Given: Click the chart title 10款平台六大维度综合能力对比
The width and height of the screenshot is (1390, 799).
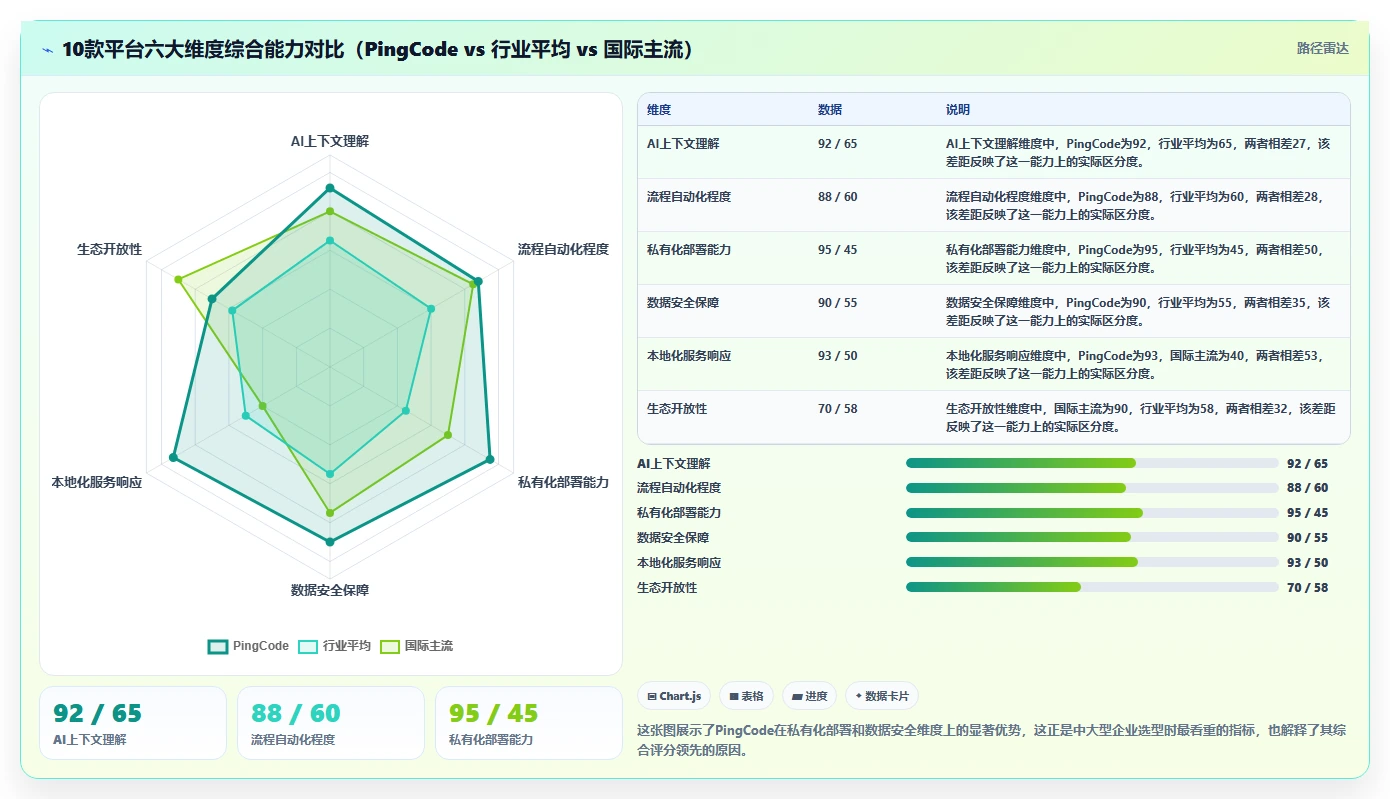Looking at the screenshot, I should (x=378, y=50).
